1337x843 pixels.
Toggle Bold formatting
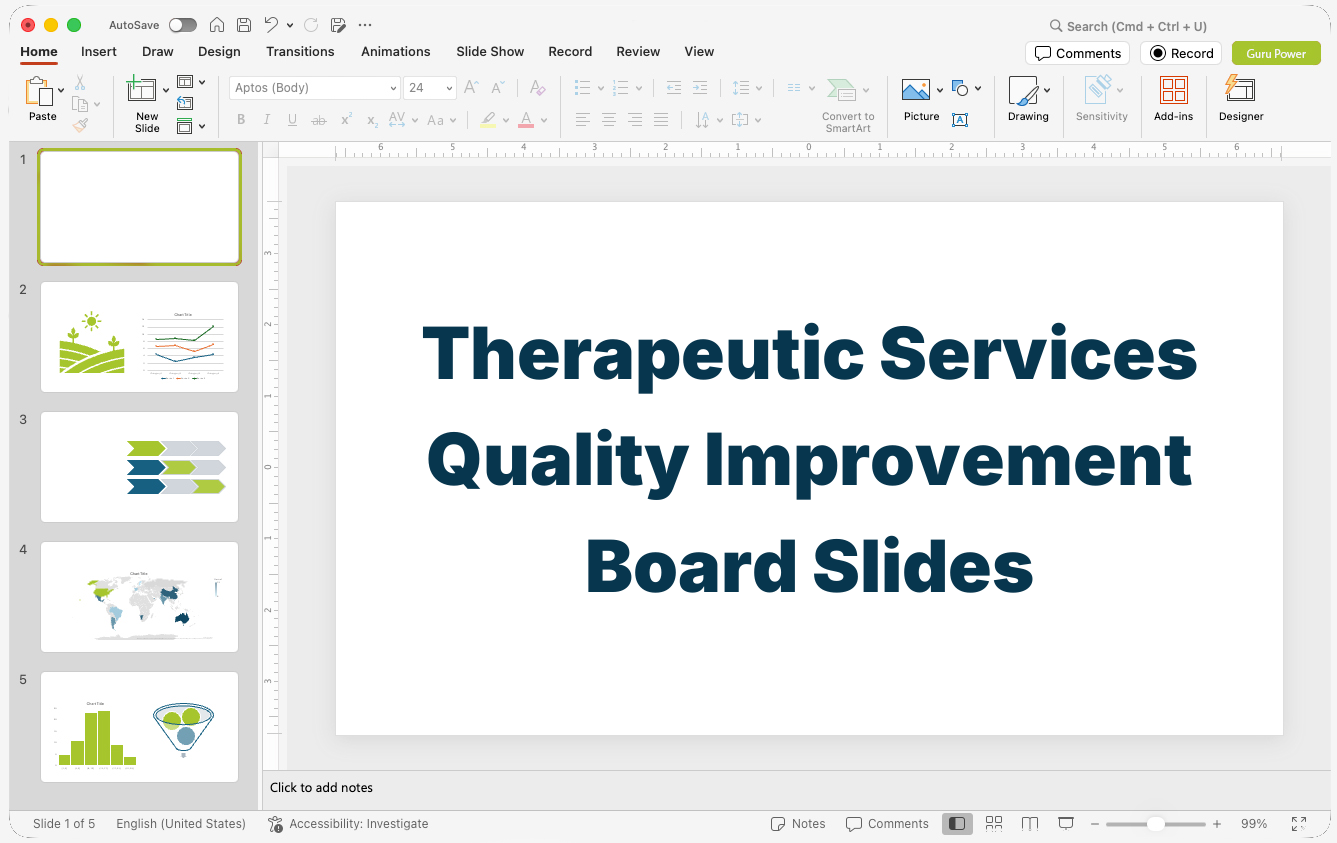tap(241, 120)
